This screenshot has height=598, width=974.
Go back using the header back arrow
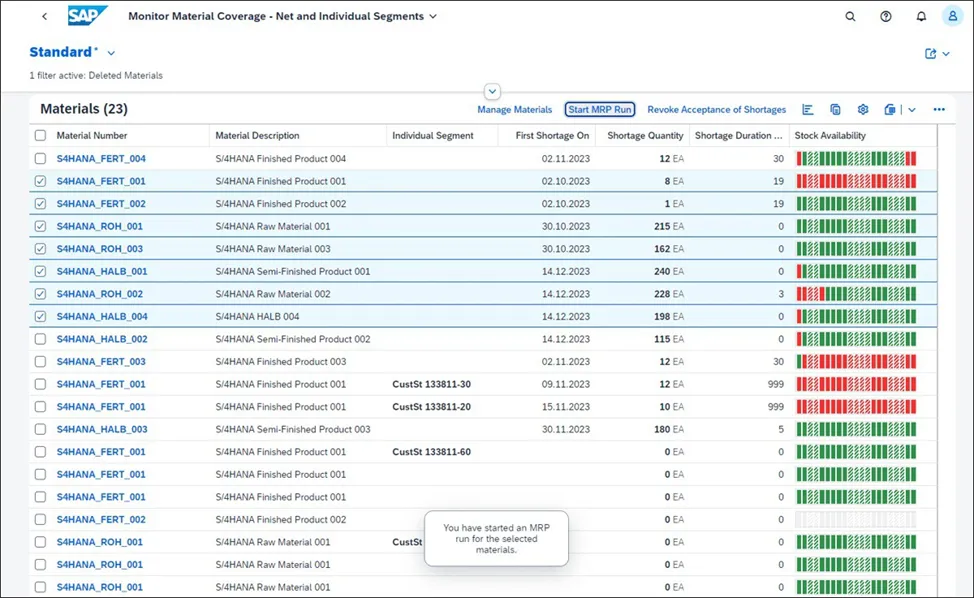(44, 16)
